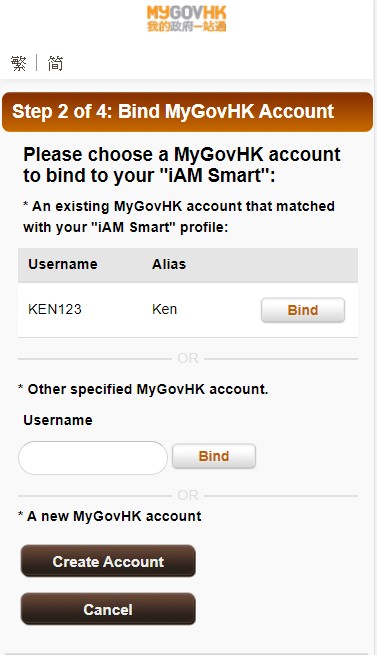The height and width of the screenshot is (655, 377).
Task: Bind the KEN123 account
Action: click(303, 310)
